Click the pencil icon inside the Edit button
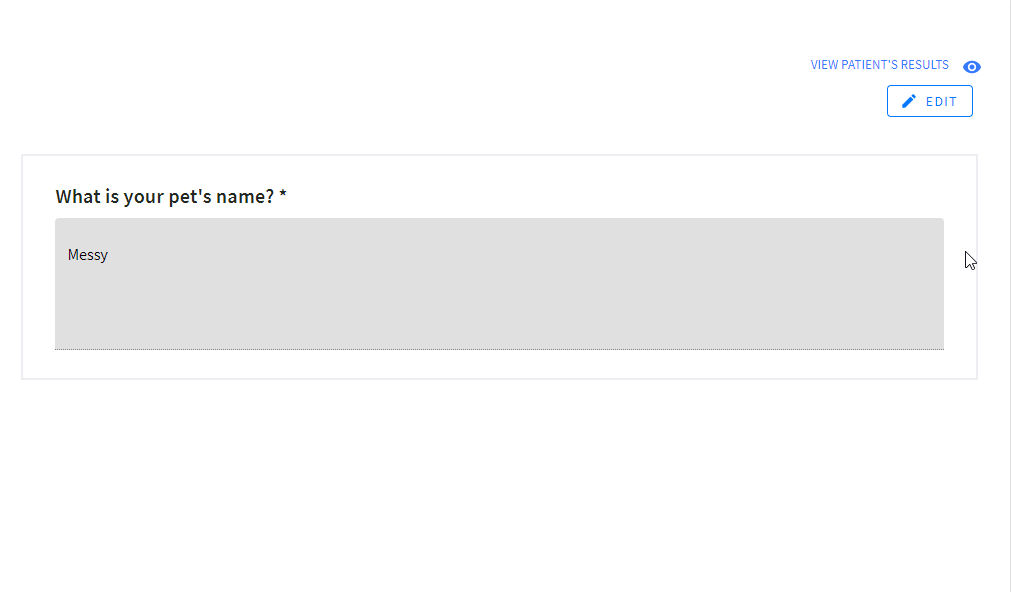1011x592 pixels. coord(909,101)
